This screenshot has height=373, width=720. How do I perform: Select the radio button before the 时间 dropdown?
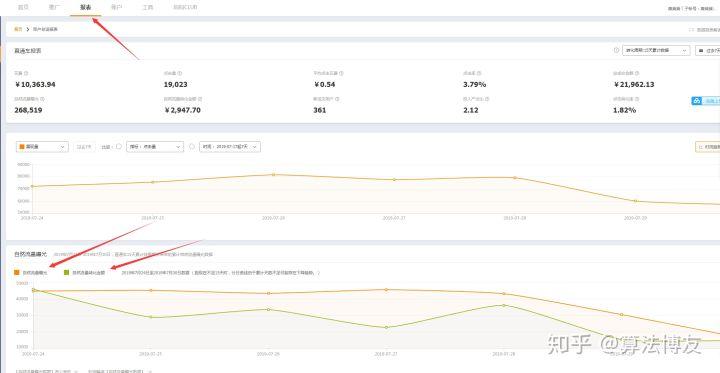192,147
